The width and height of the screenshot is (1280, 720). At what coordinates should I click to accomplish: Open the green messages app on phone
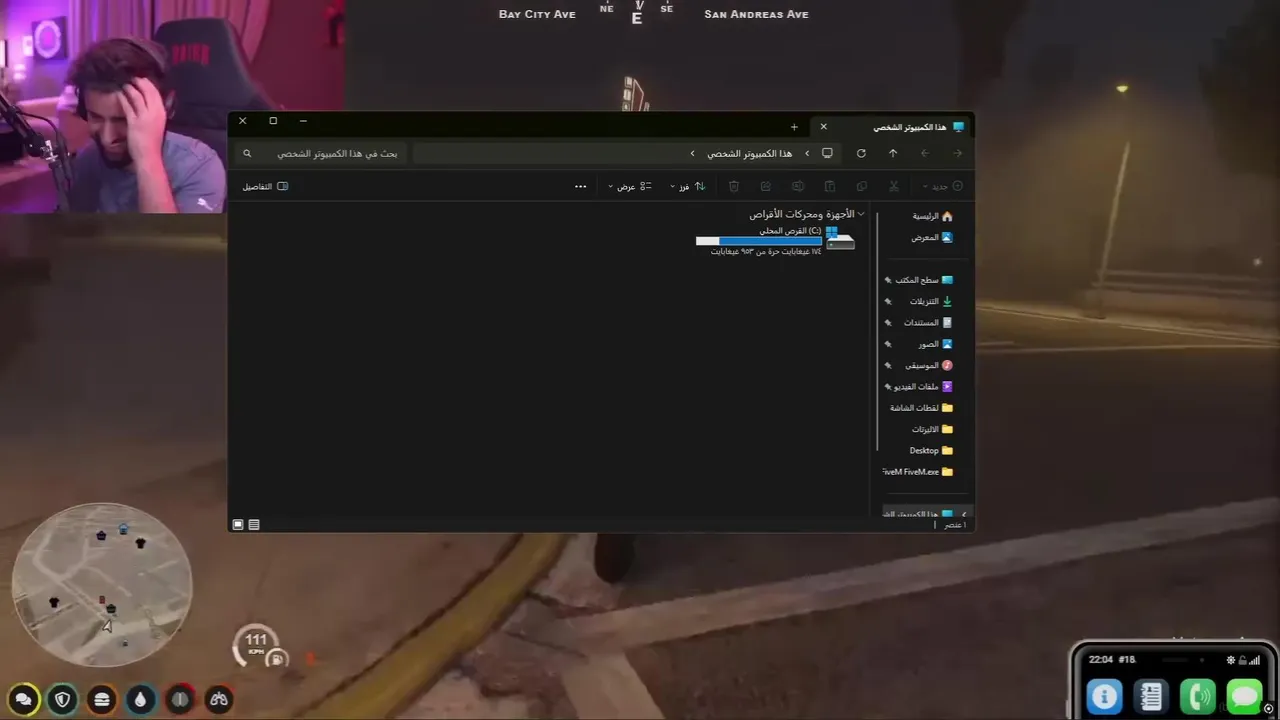(1245, 696)
